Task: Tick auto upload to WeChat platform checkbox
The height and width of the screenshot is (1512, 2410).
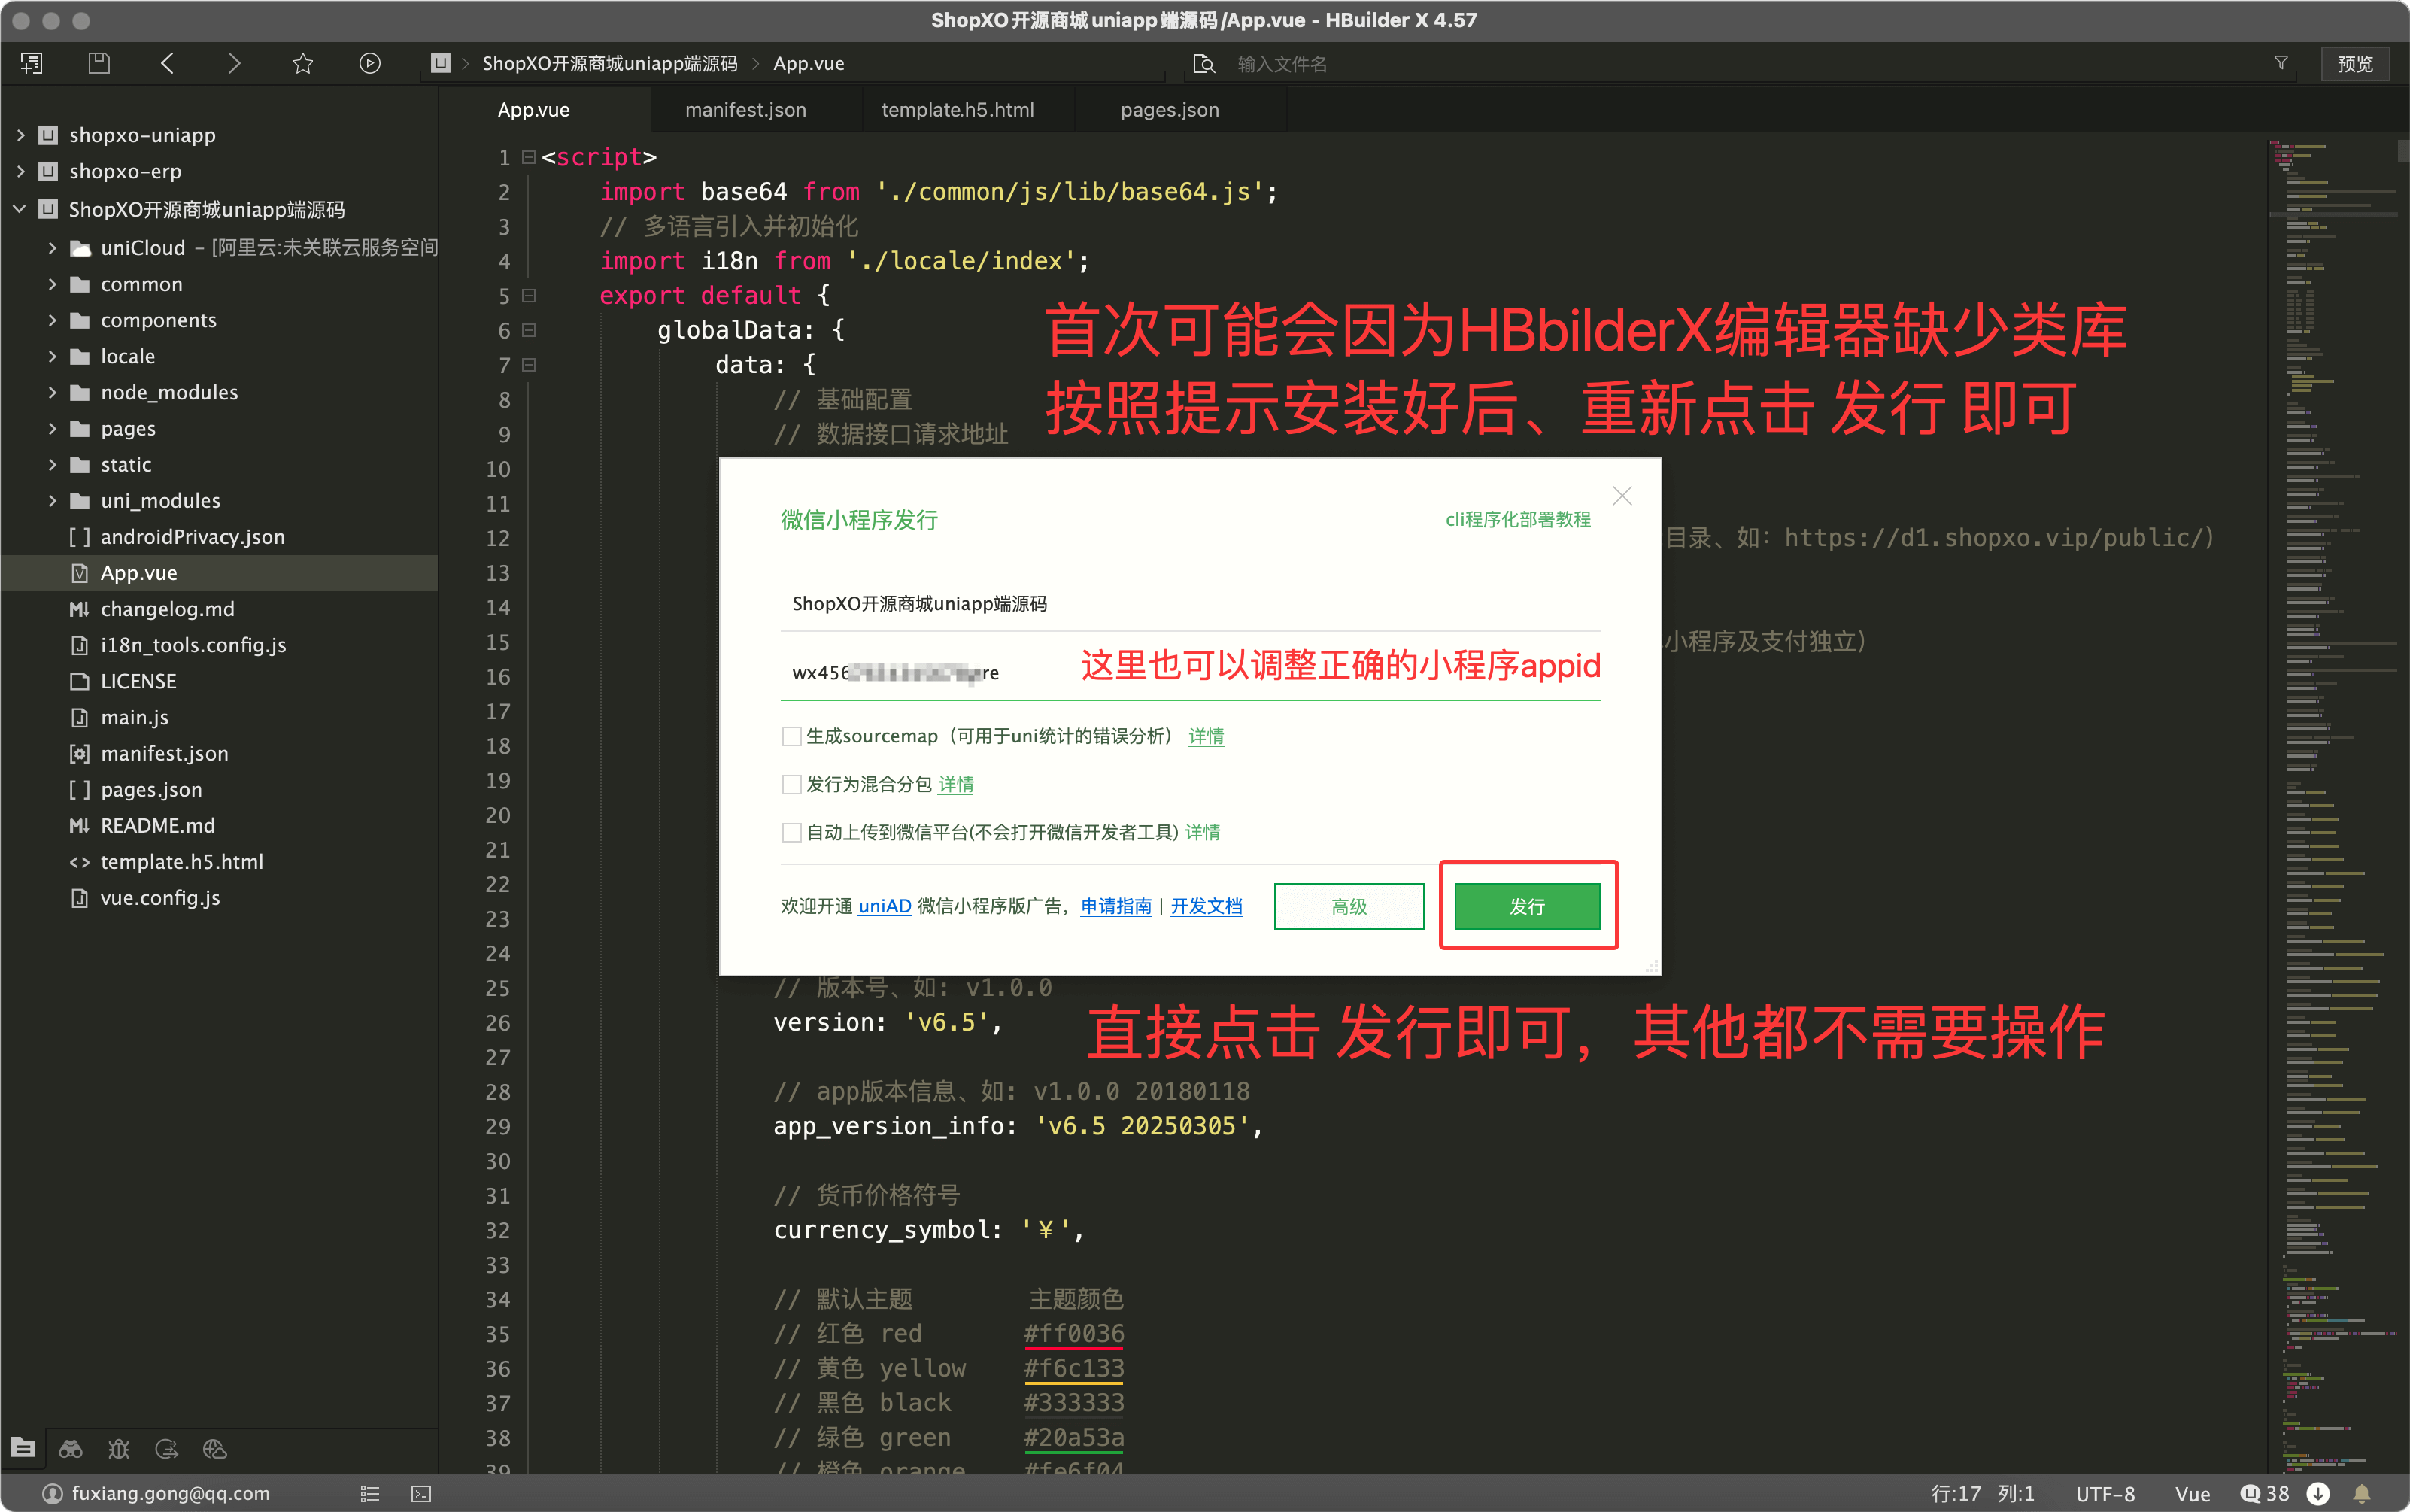Action: pos(791,832)
